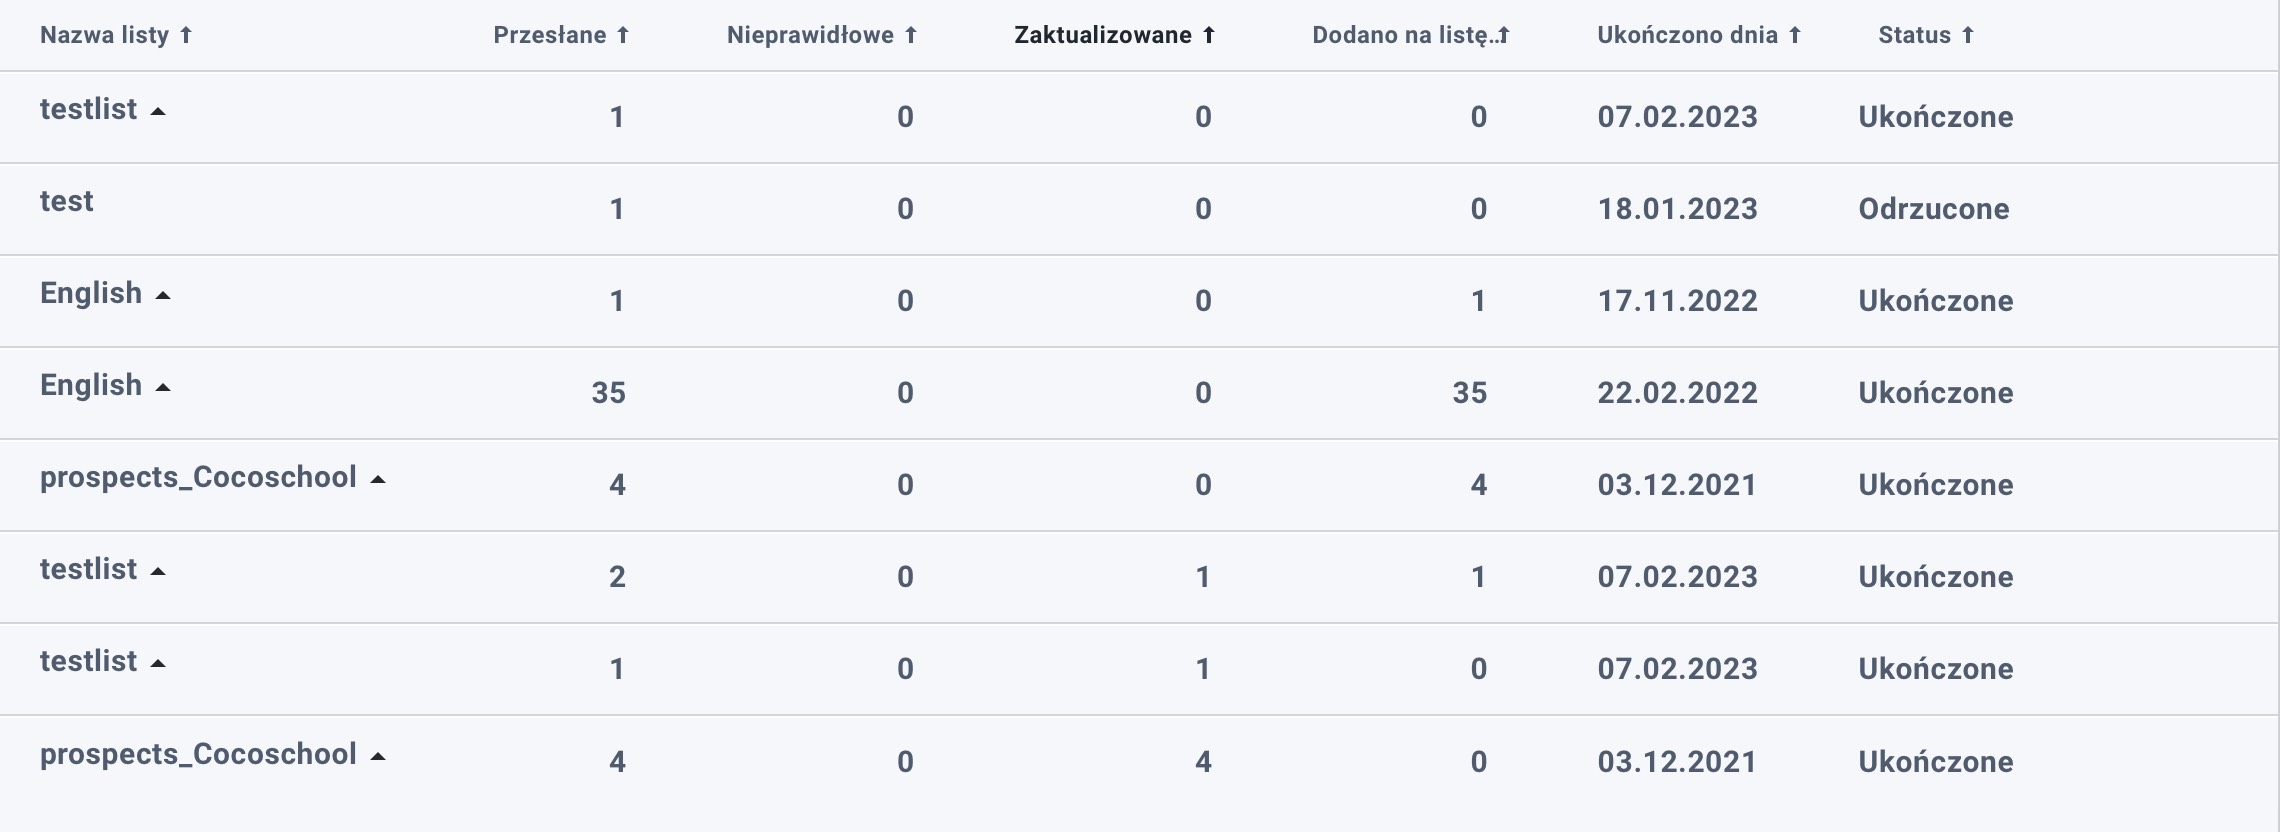This screenshot has width=2280, height=832.
Task: Expand testlist row with 2 Przesłane
Action: click(158, 572)
